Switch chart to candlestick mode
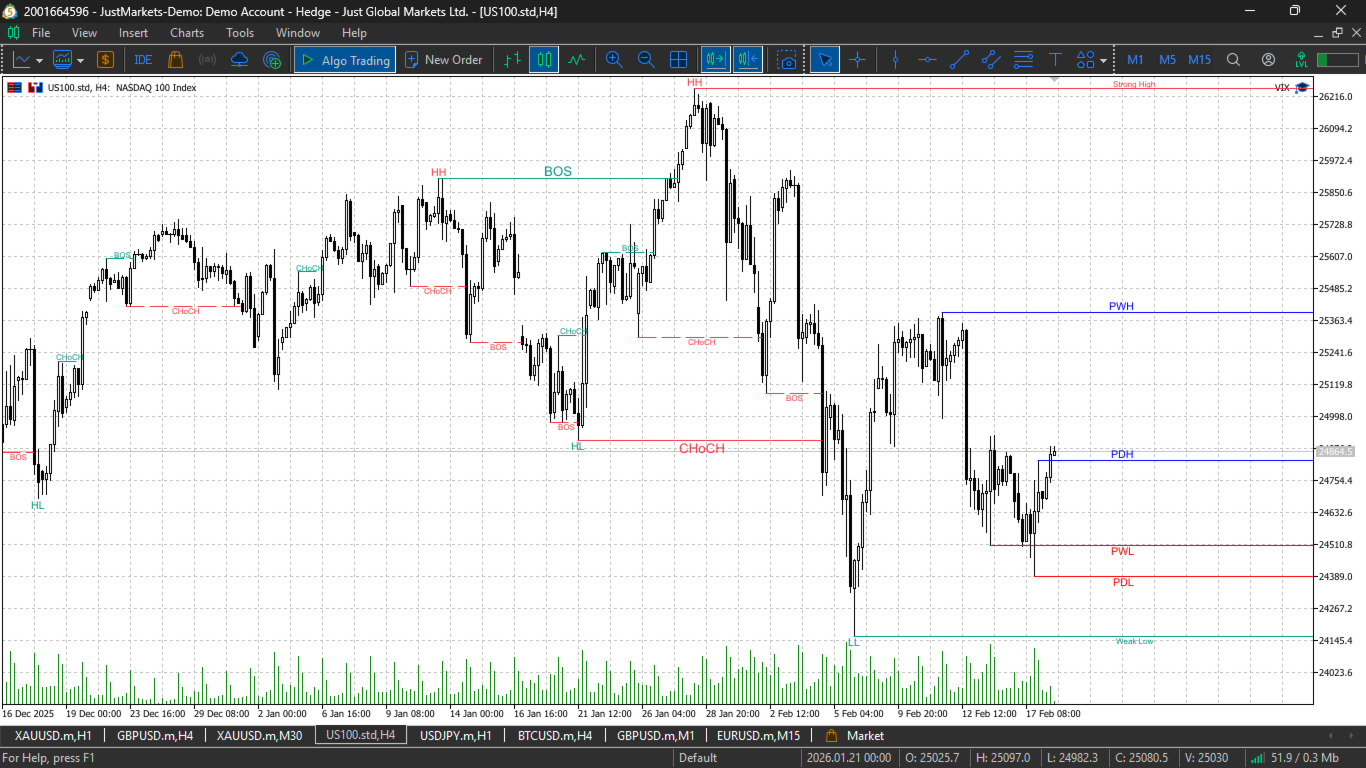 pos(544,60)
